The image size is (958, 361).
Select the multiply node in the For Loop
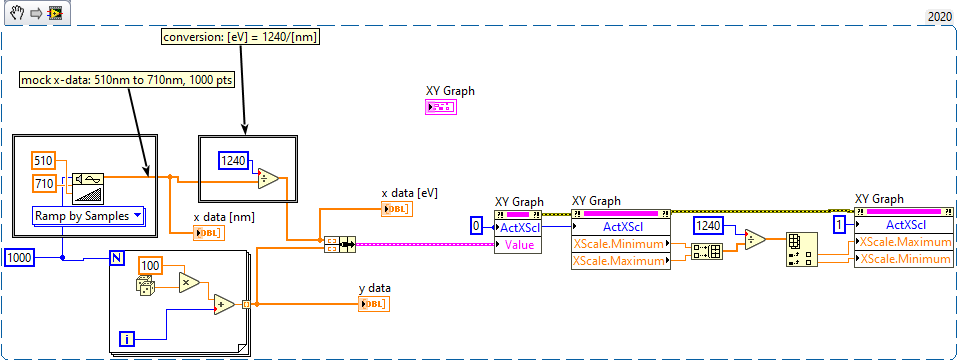point(189,281)
